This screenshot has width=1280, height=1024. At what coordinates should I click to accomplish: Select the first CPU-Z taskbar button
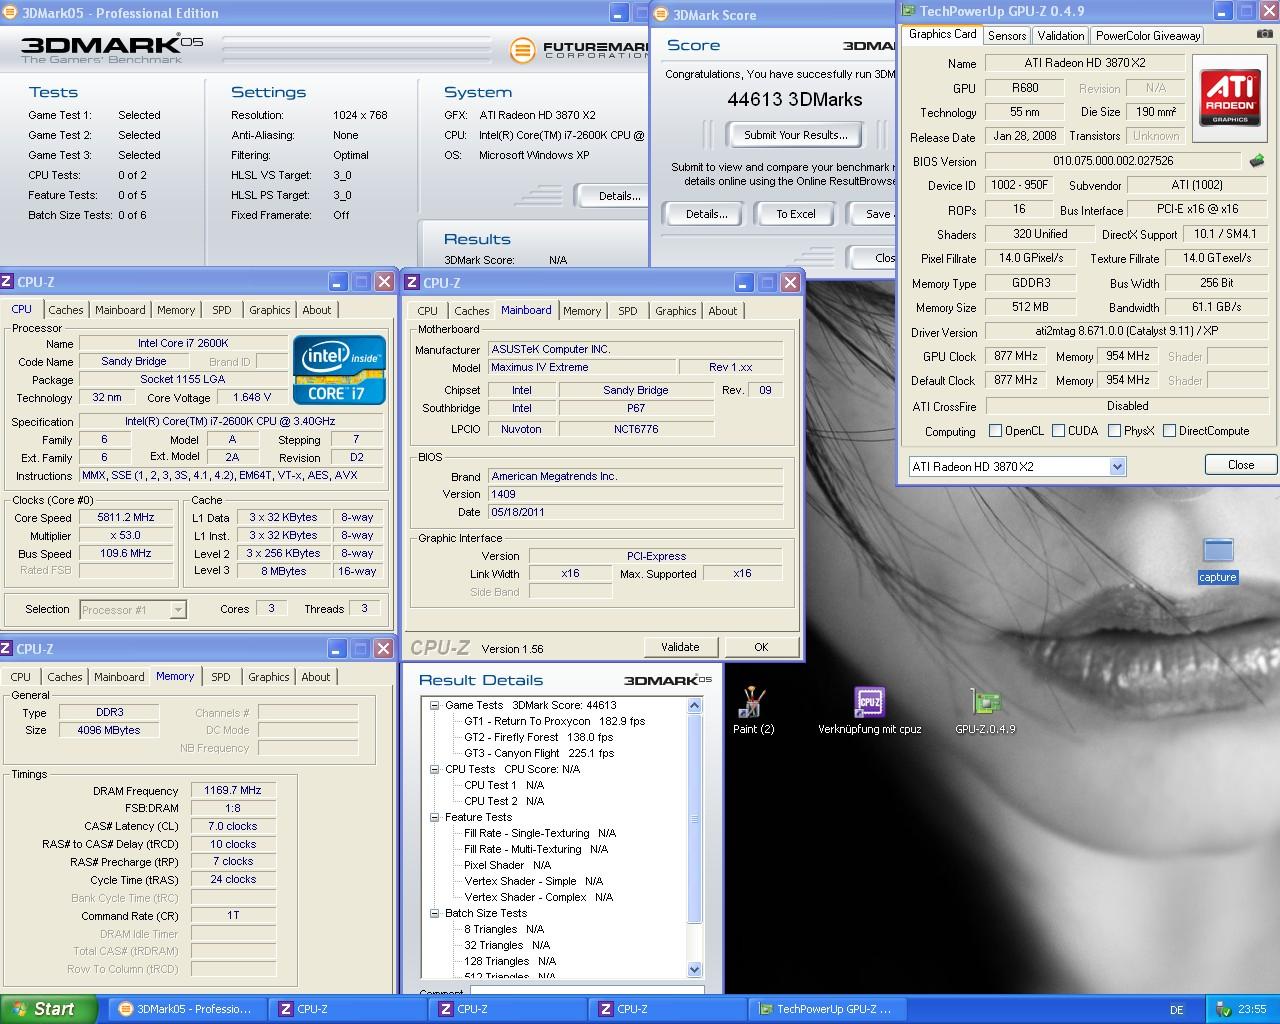click(x=347, y=1009)
